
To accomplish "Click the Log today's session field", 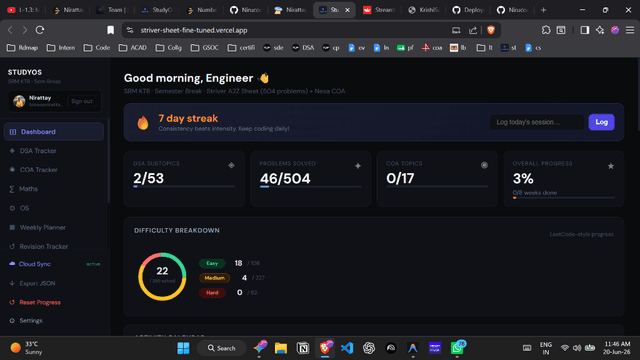I will click(x=537, y=122).
